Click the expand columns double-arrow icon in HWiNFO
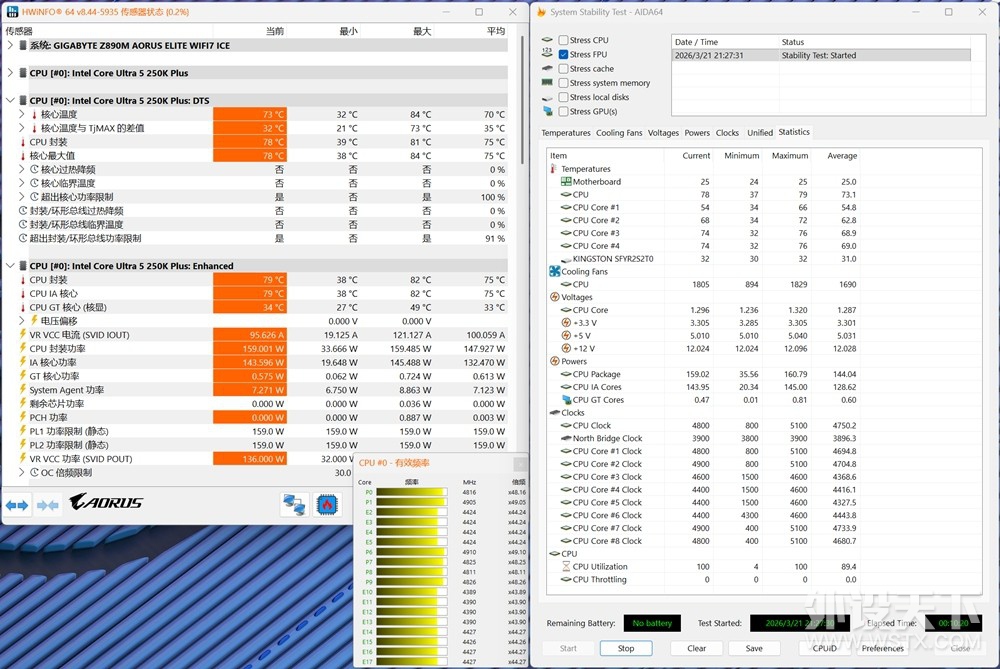The height and width of the screenshot is (669, 1000). (17, 506)
